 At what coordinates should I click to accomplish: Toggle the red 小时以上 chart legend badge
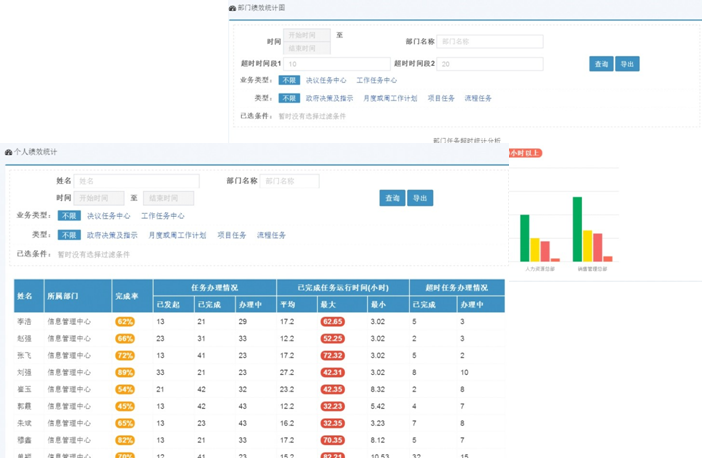click(525, 153)
